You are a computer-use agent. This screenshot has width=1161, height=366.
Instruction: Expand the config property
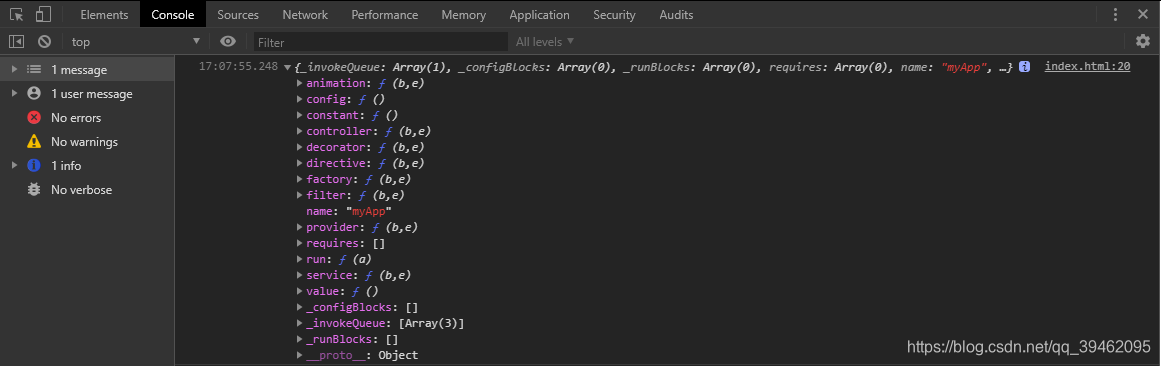300,99
